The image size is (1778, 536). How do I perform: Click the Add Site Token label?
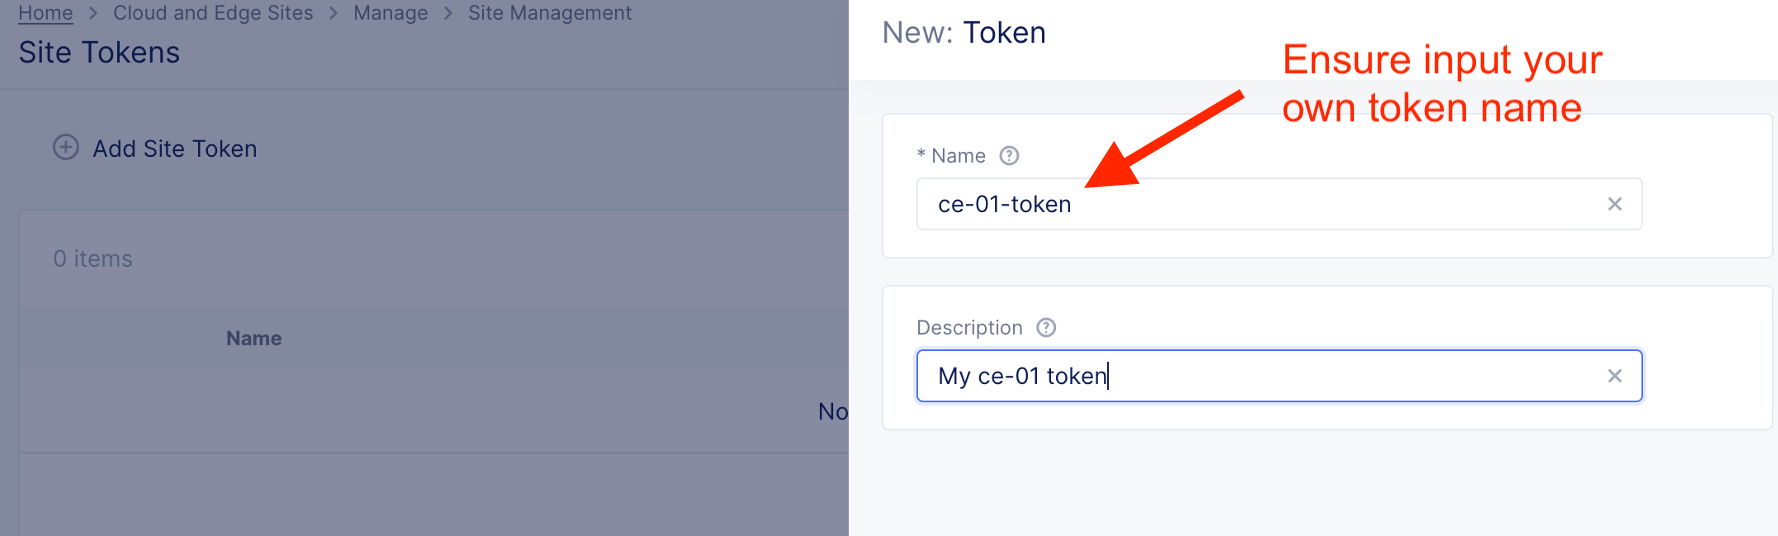[x=175, y=149]
